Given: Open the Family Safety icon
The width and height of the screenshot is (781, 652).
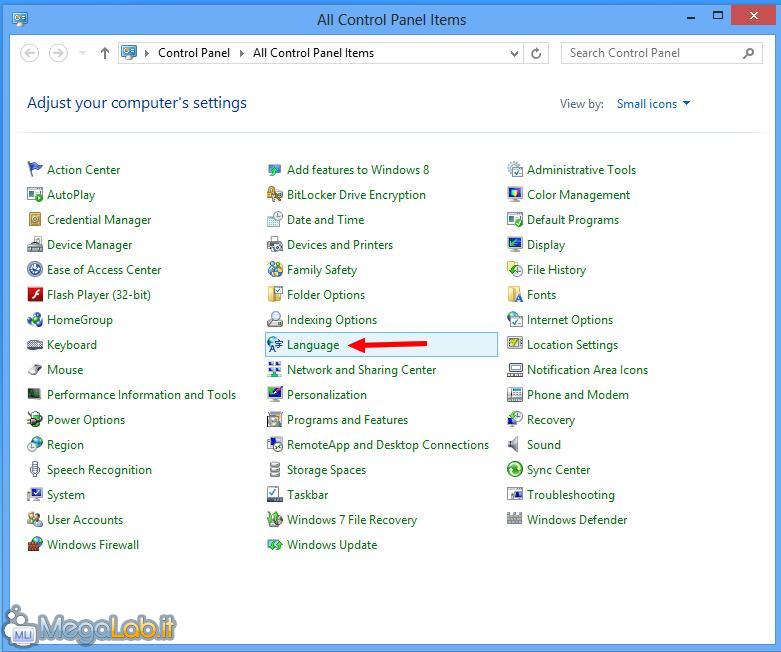Looking at the screenshot, I should [275, 269].
